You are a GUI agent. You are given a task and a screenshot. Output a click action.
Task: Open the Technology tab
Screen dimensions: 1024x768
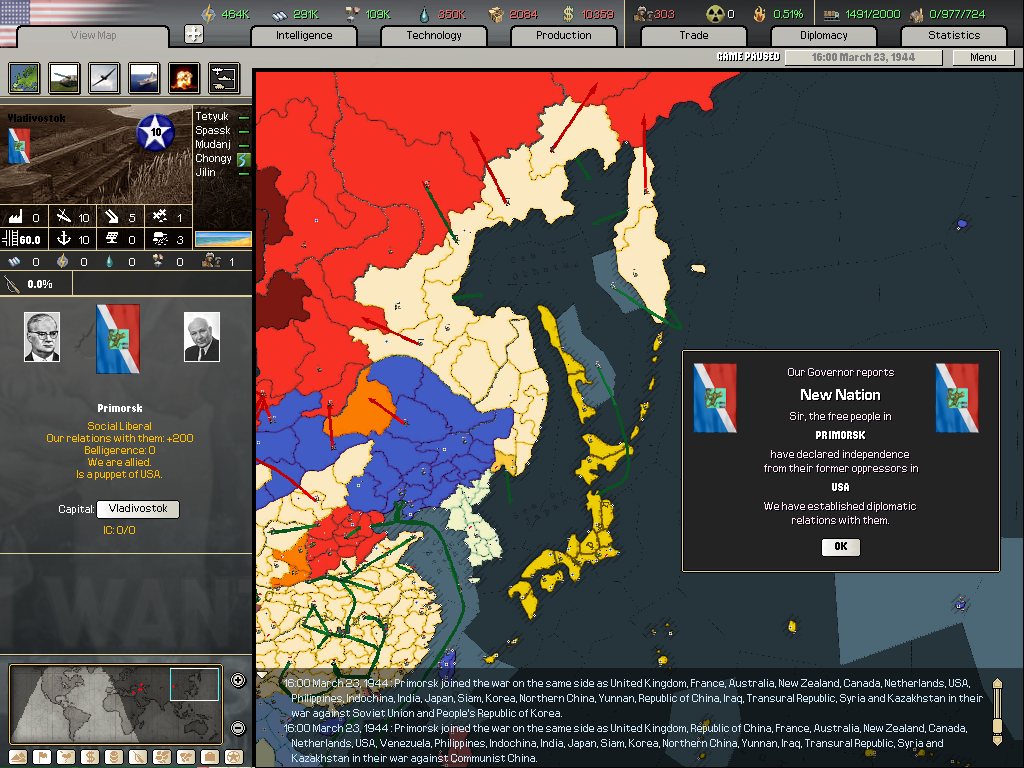[x=433, y=35]
